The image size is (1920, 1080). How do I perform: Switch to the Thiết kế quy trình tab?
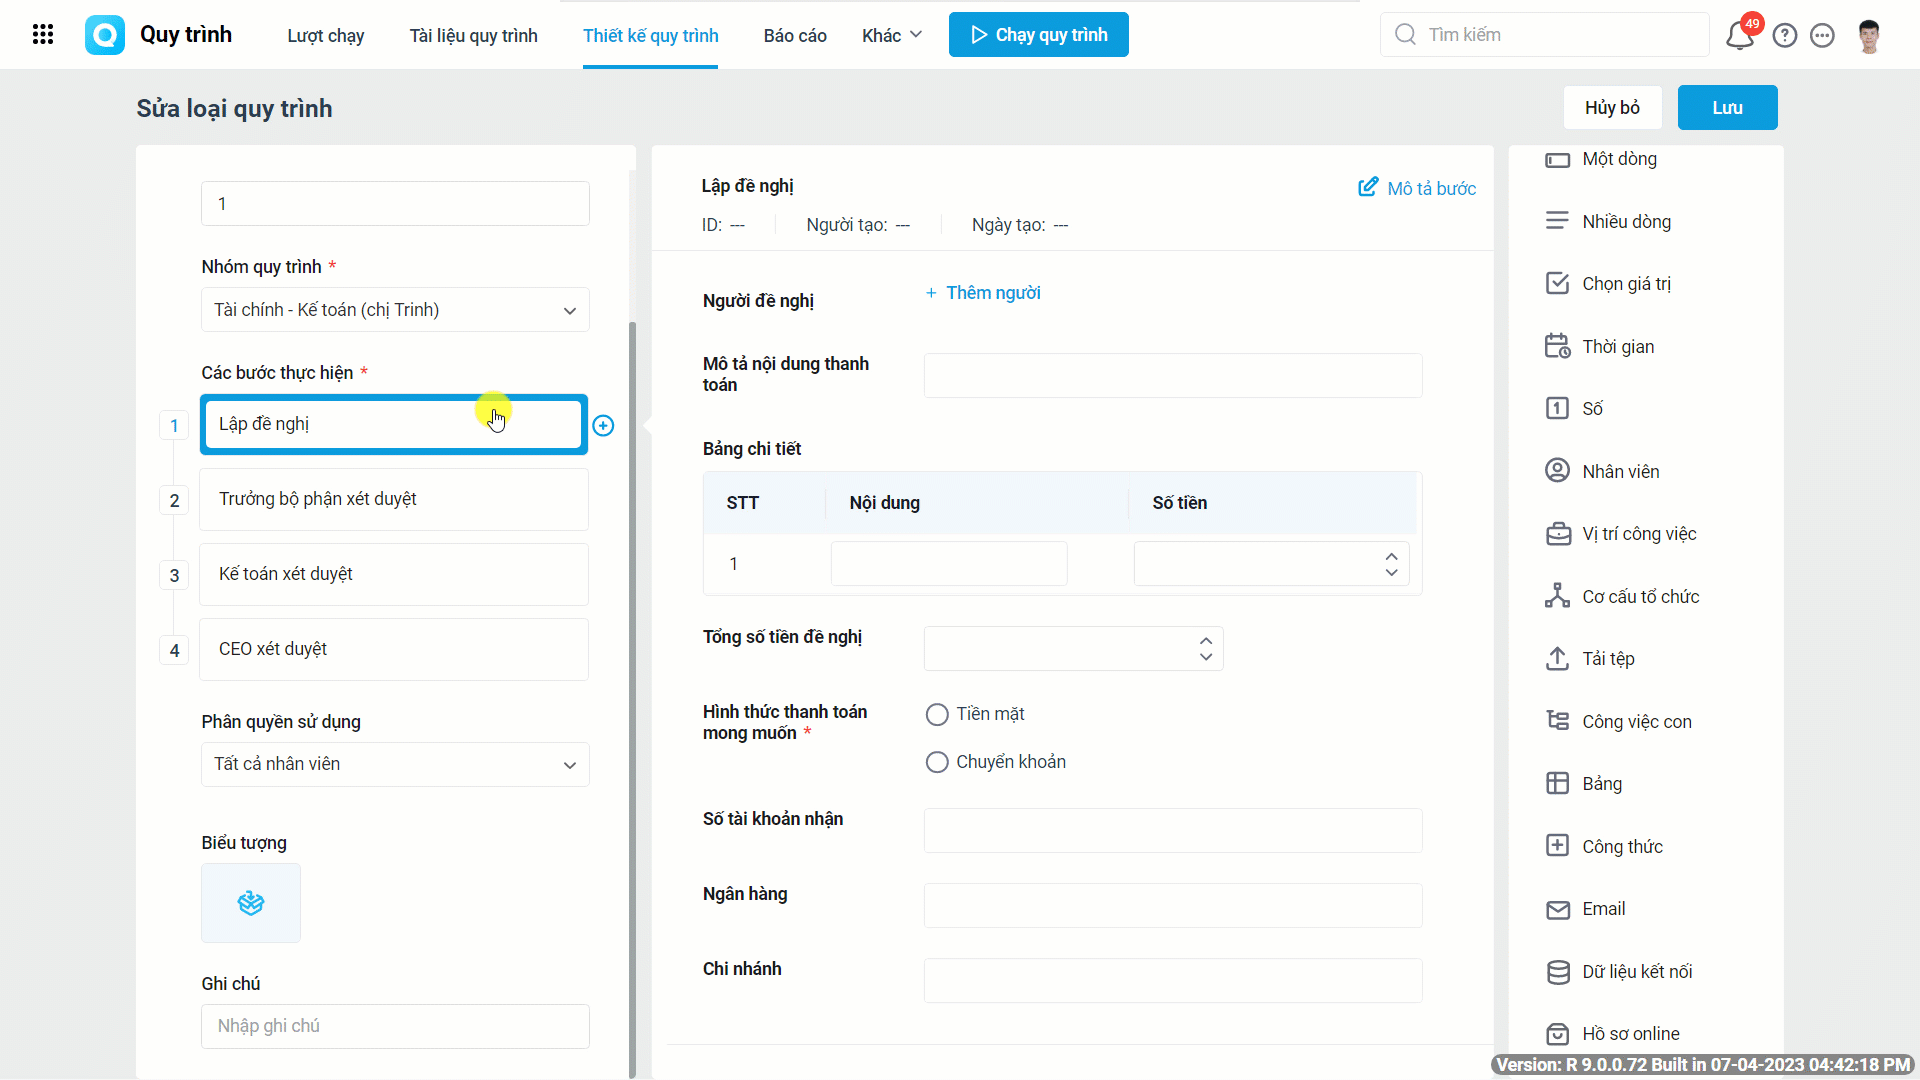[650, 35]
